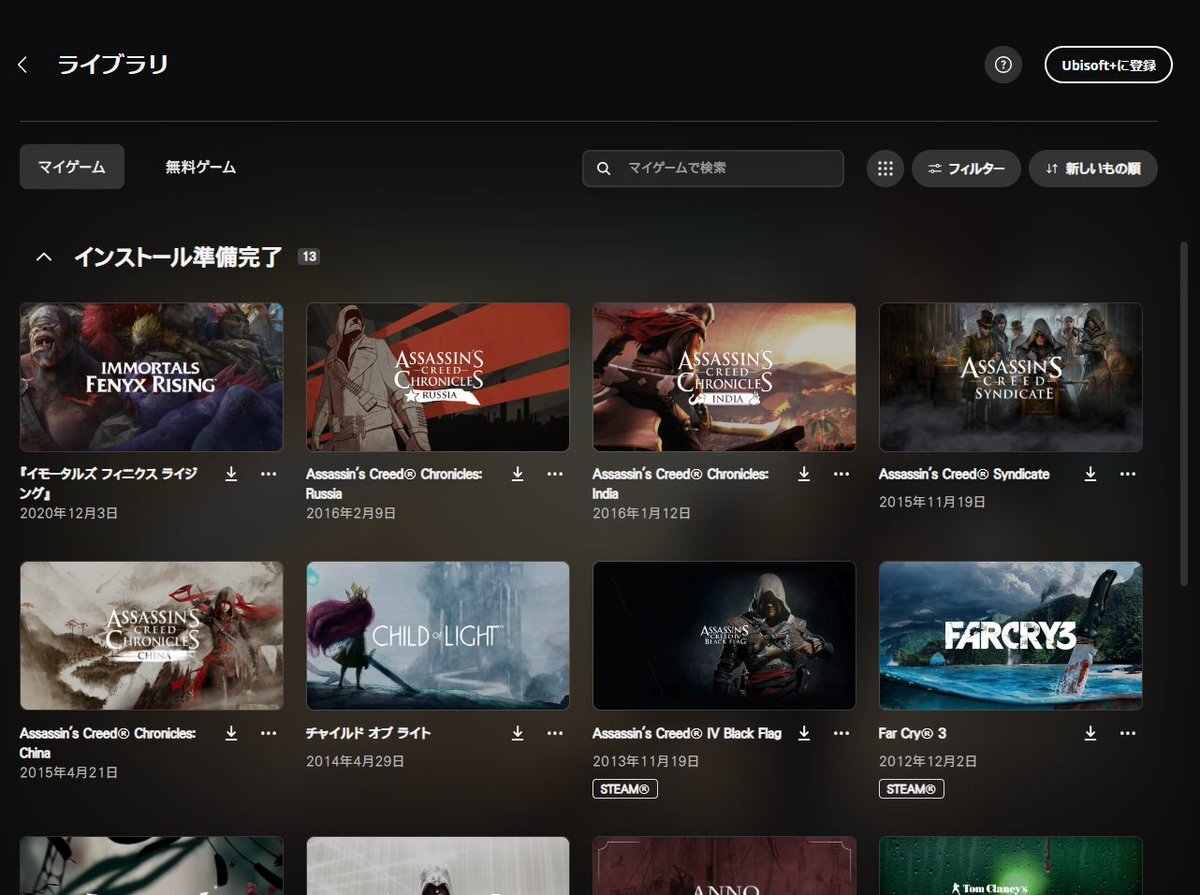Open Assassin's Creed Chronicles Russia cover

click(x=438, y=377)
